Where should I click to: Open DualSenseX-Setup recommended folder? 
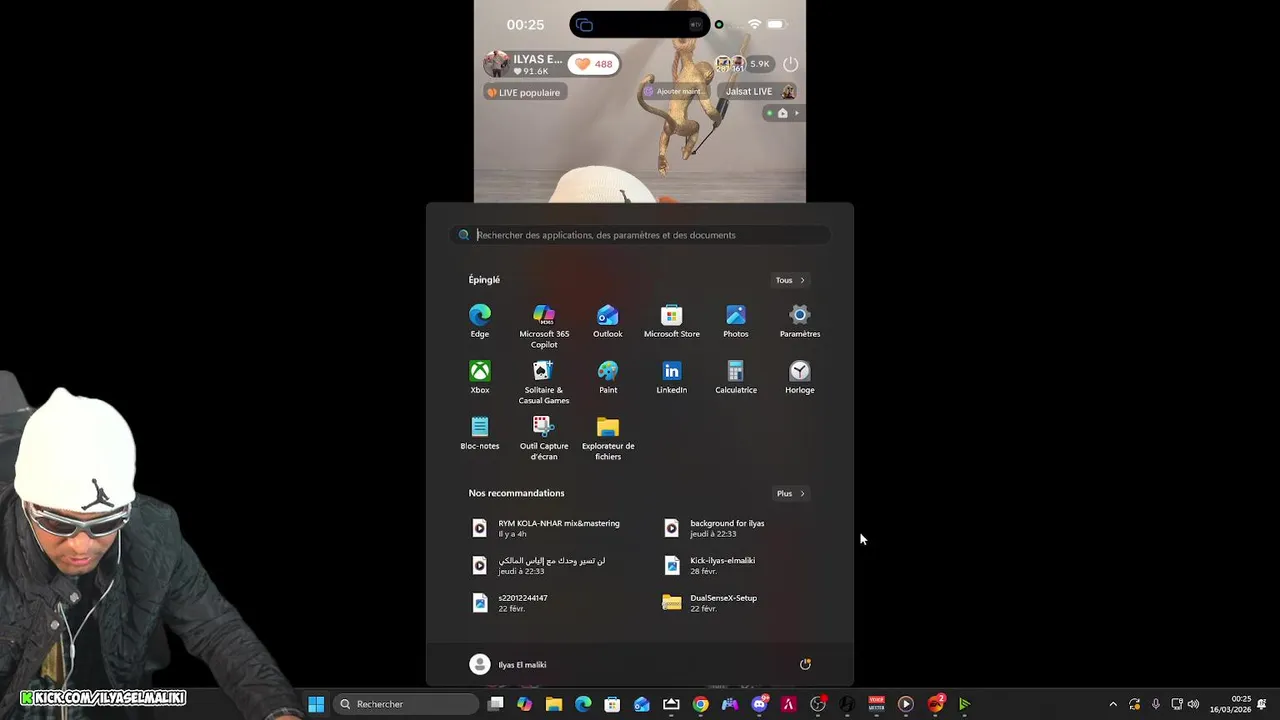pos(711,602)
